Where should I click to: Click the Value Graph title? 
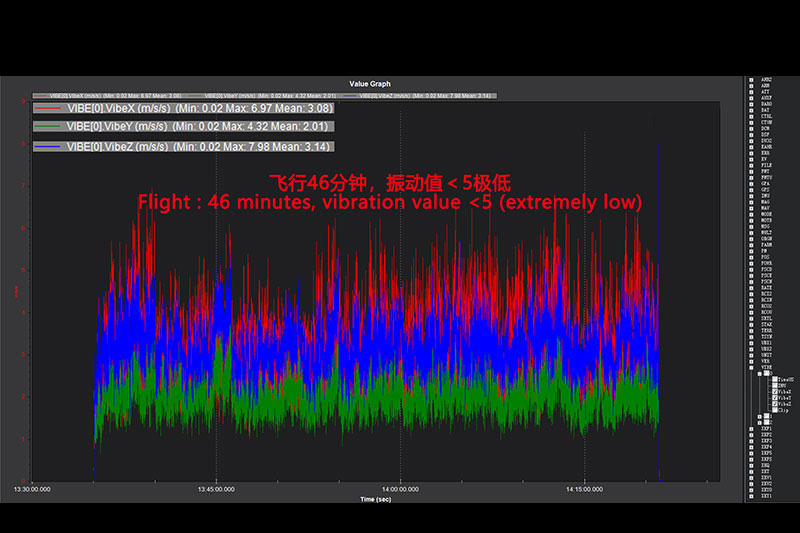click(x=370, y=84)
